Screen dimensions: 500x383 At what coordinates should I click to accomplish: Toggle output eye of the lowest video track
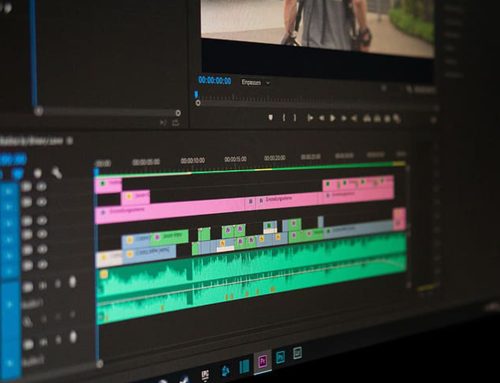coord(42,265)
